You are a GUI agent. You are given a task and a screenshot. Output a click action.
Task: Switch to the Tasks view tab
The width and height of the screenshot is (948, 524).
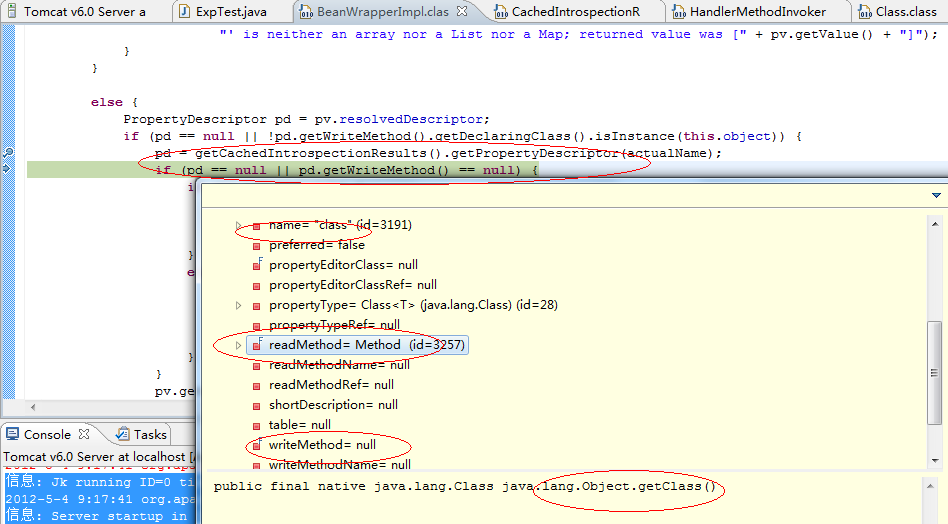click(x=149, y=435)
